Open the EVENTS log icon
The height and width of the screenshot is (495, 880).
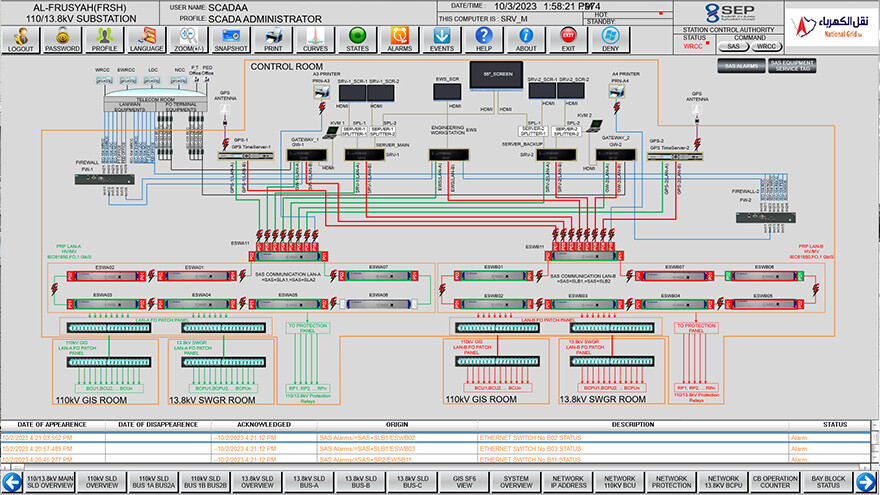point(441,40)
